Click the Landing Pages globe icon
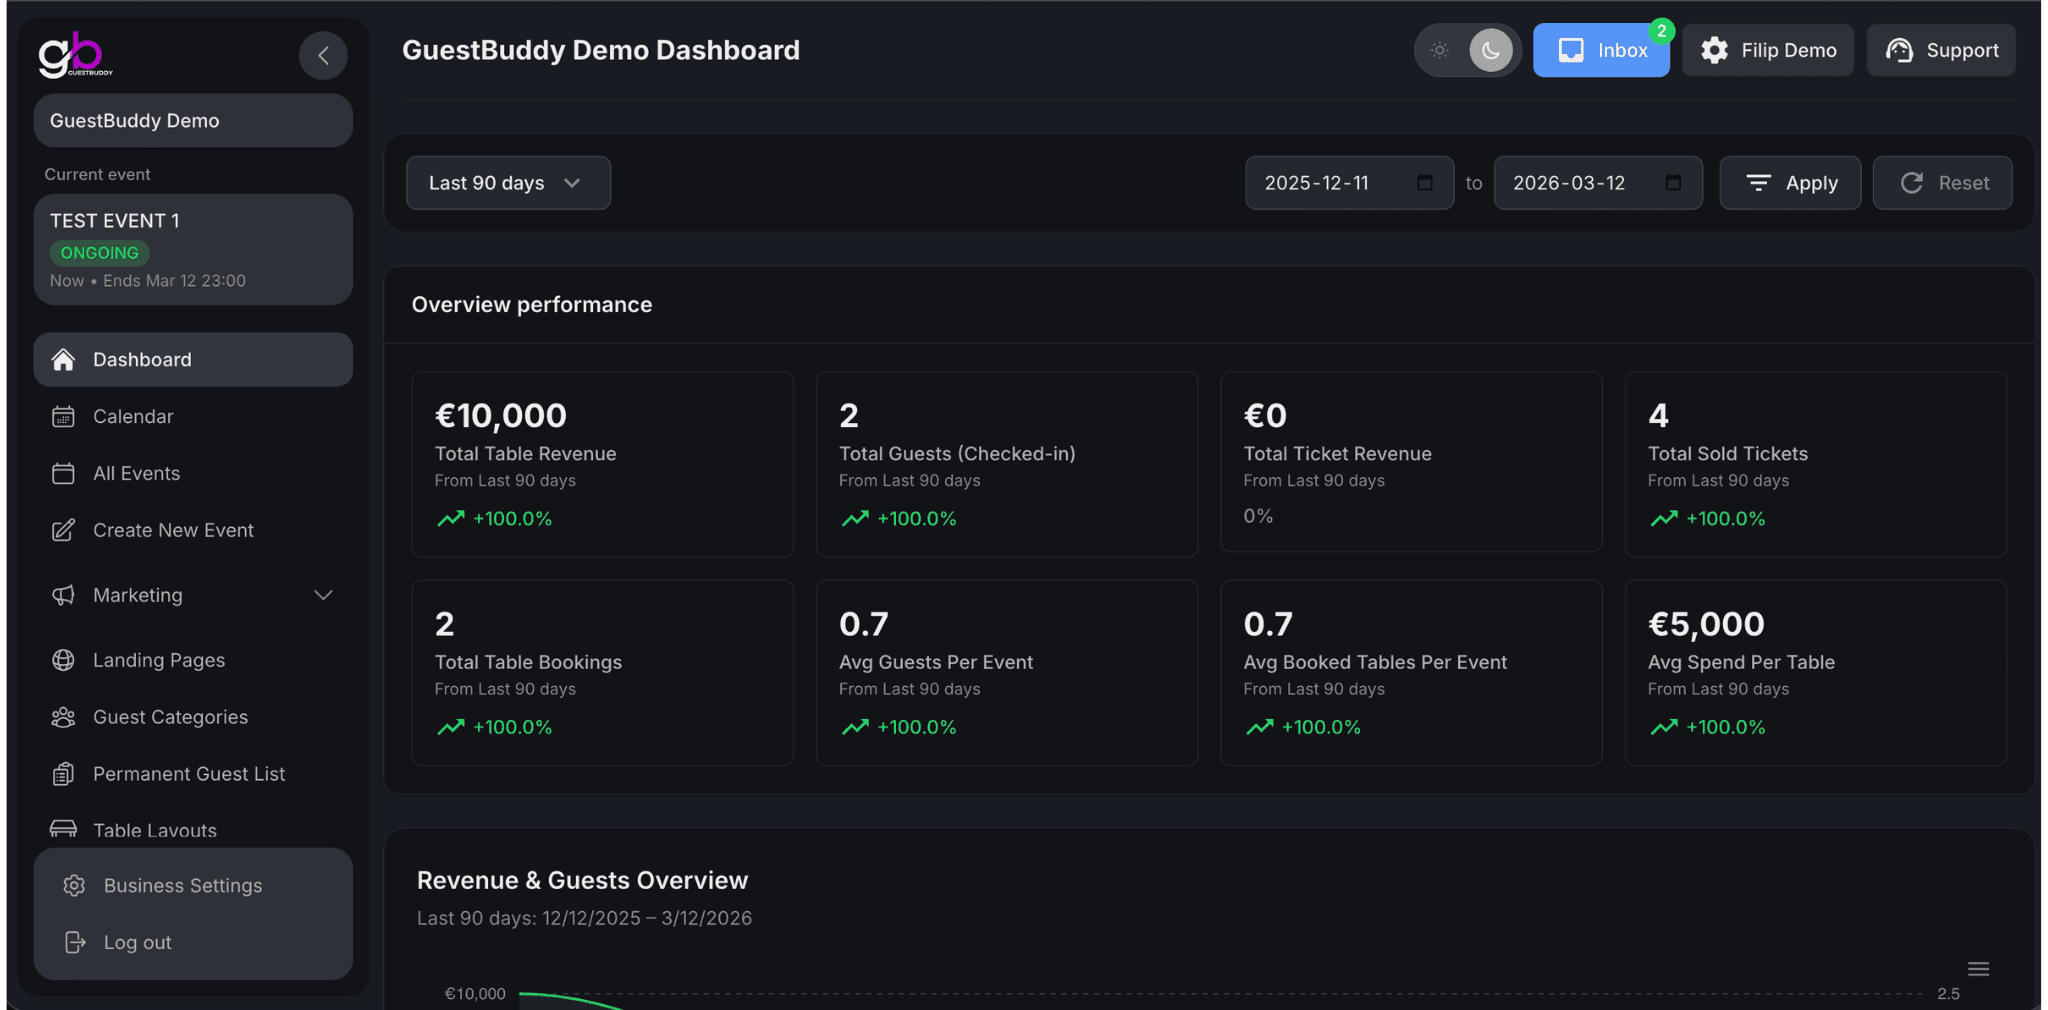This screenshot has height=1010, width=2048. tap(63, 660)
